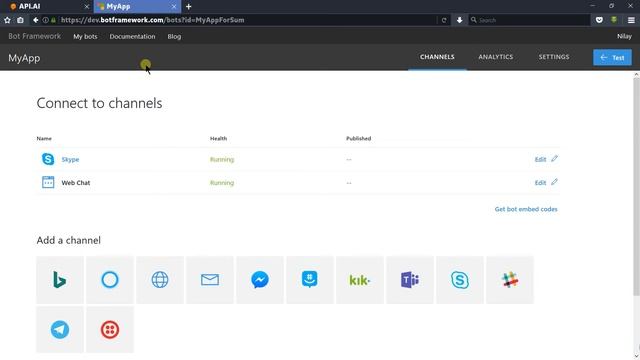
Task: Click the Bot Framework logo text
Action: point(35,36)
